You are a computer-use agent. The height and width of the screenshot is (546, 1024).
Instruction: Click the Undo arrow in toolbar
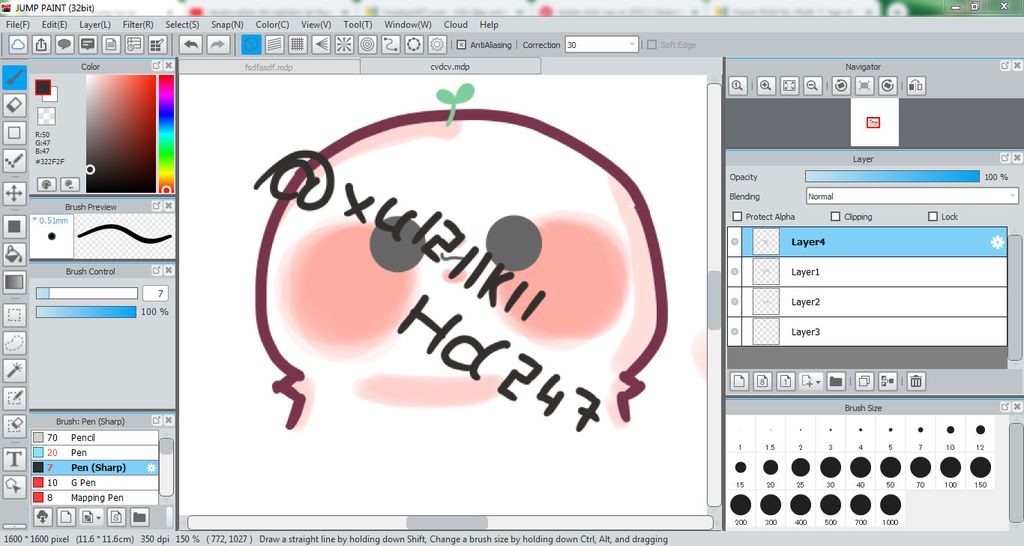click(191, 44)
